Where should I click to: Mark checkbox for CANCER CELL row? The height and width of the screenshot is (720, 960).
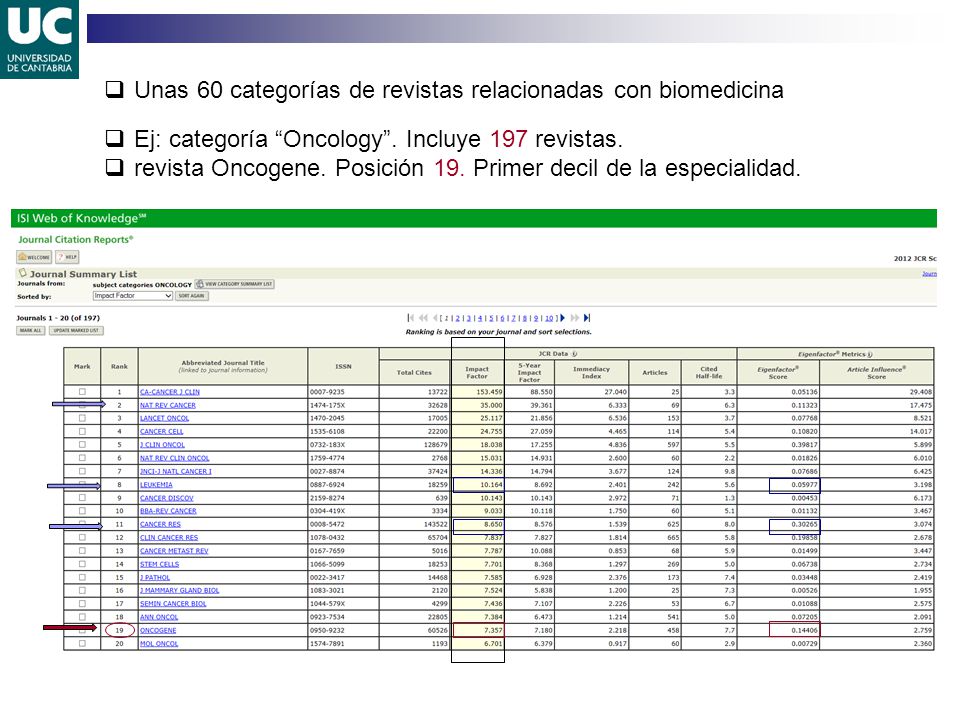coord(82,432)
